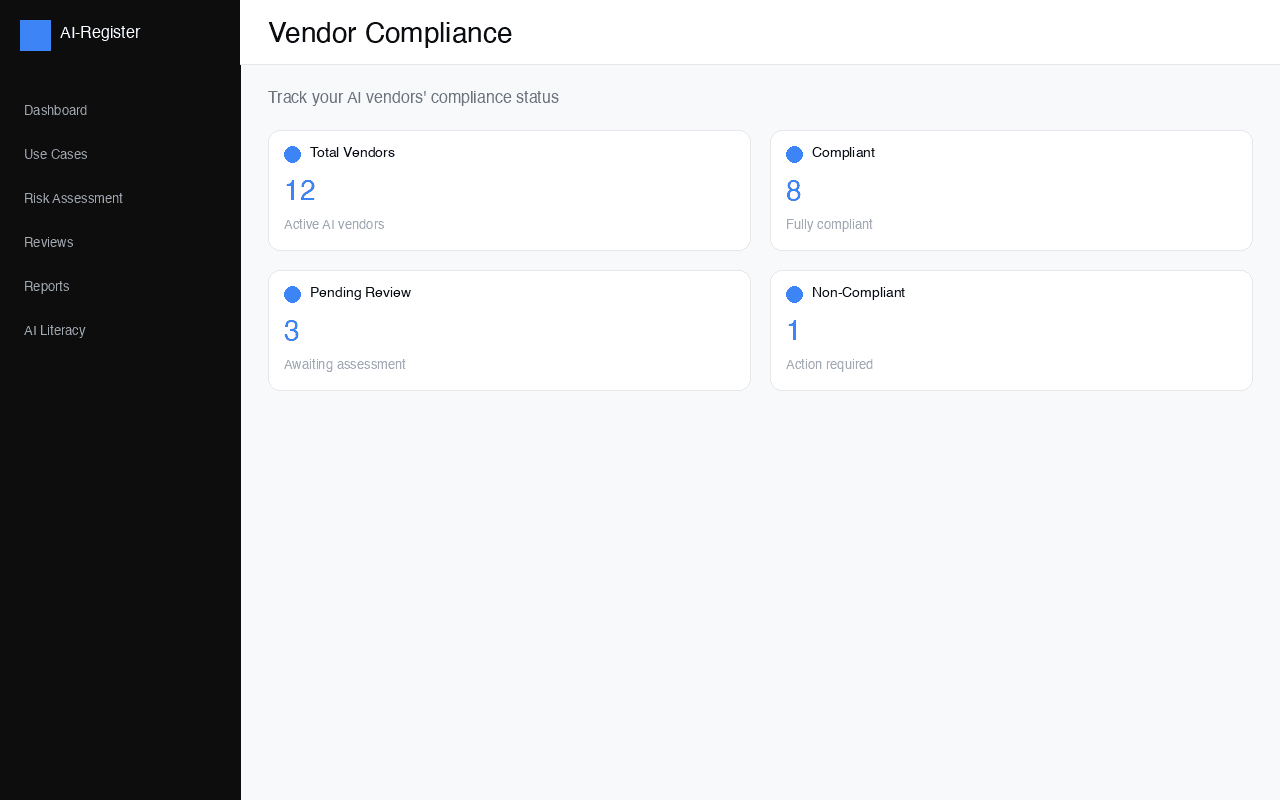Open the Pending Review card
Viewport: 1280px width, 800px height.
coord(509,330)
